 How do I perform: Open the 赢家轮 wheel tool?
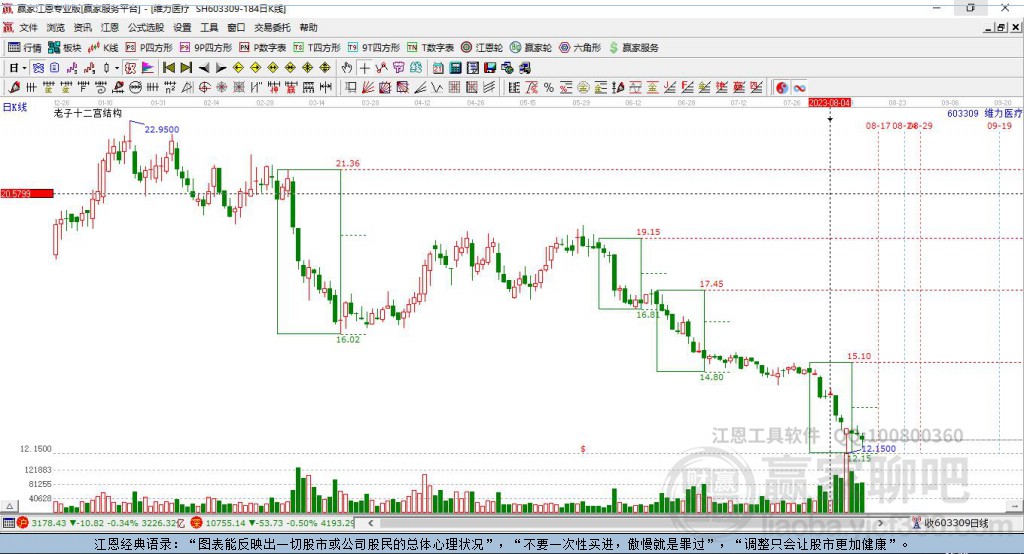tap(531, 48)
